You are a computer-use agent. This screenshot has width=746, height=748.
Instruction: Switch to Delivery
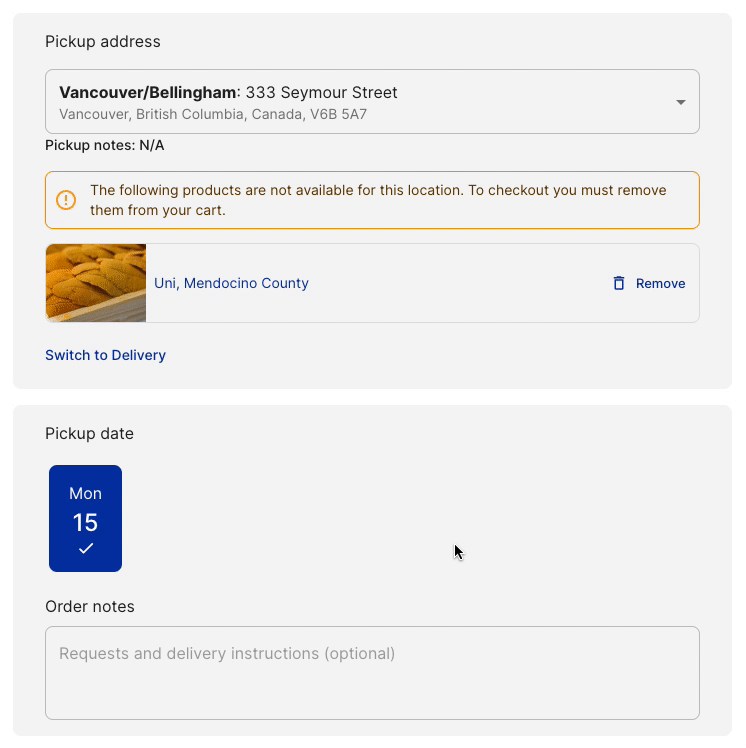105,355
